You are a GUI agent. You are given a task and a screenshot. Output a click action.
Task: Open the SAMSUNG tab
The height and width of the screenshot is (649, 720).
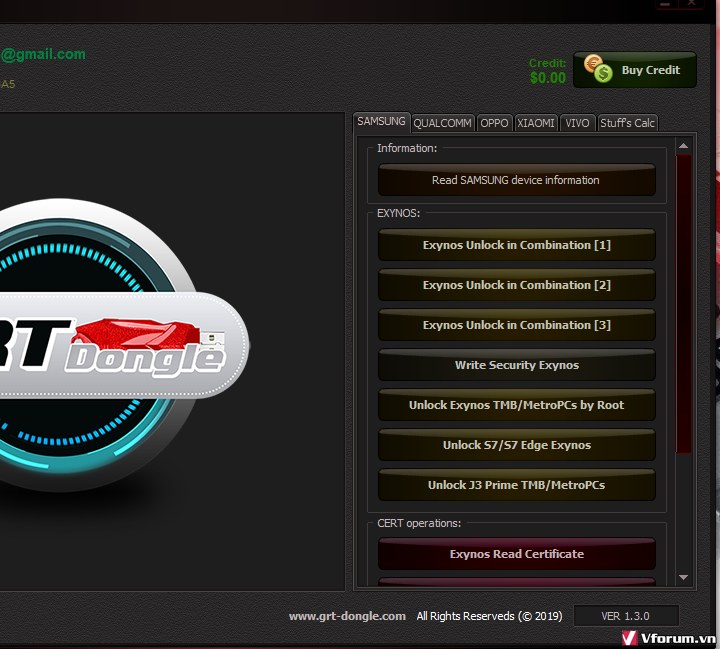pyautogui.click(x=381, y=121)
